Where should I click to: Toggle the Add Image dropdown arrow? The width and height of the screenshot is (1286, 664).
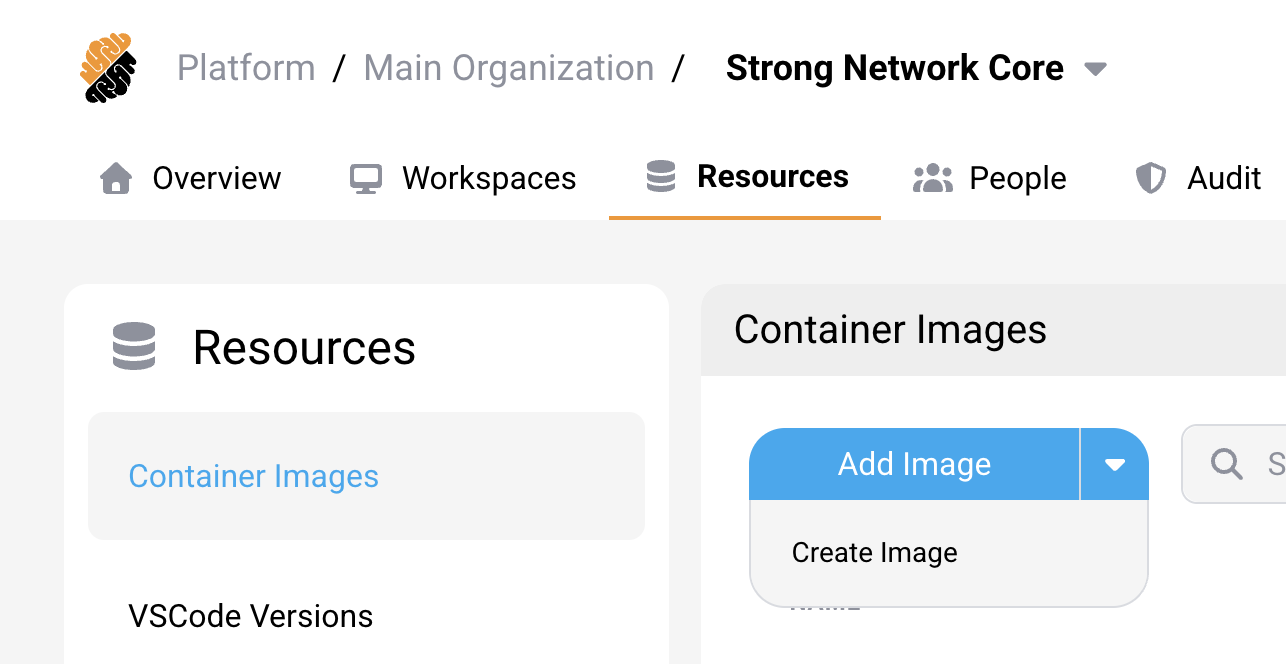click(x=1115, y=464)
